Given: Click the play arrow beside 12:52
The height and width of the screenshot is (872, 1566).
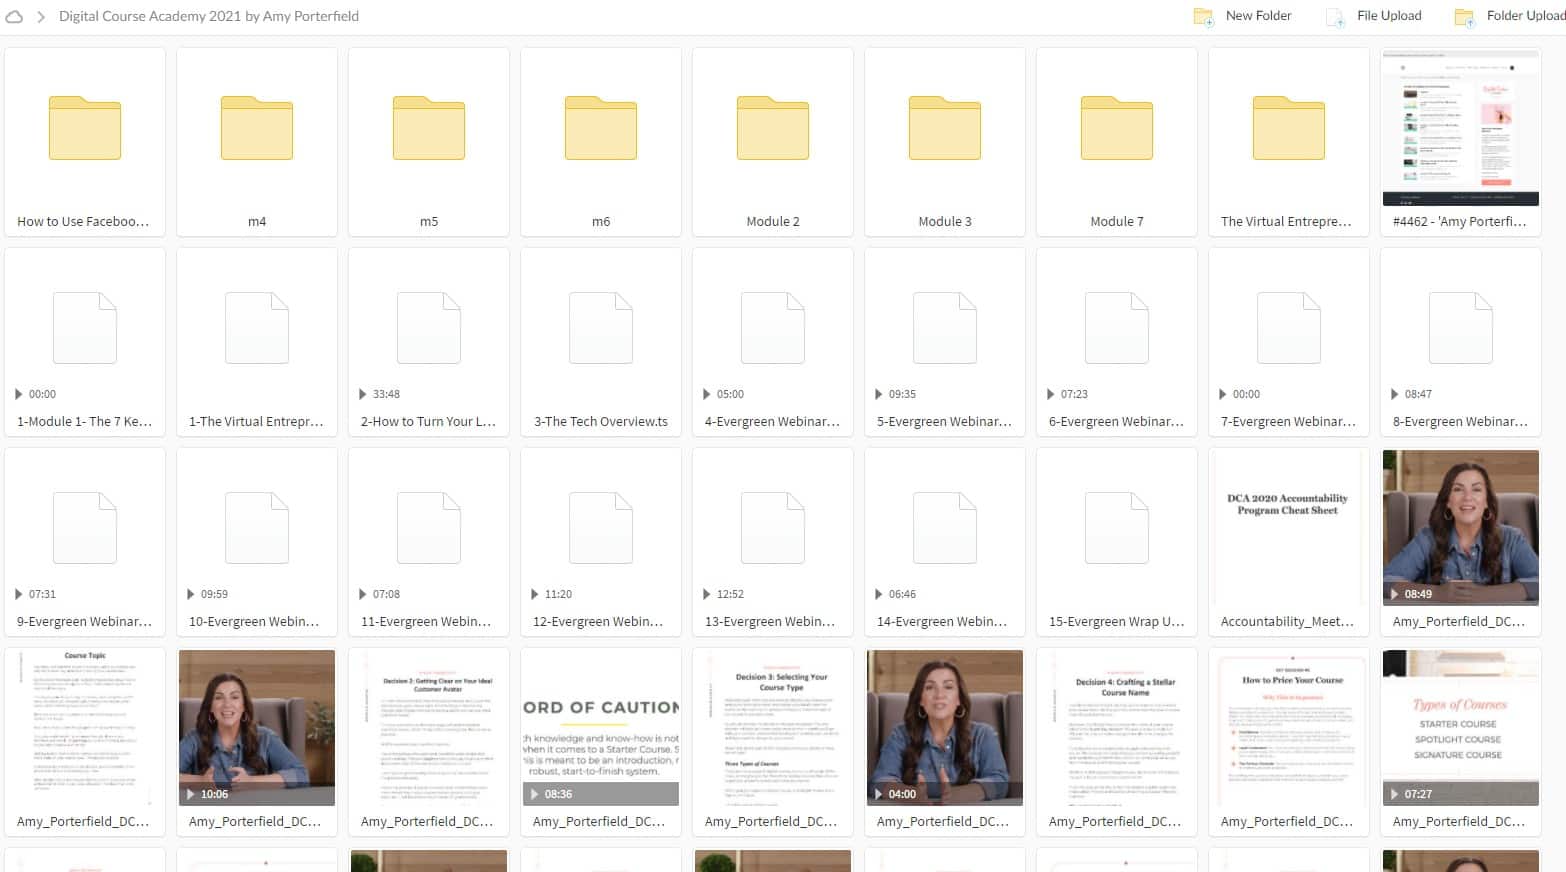Looking at the screenshot, I should point(707,594).
